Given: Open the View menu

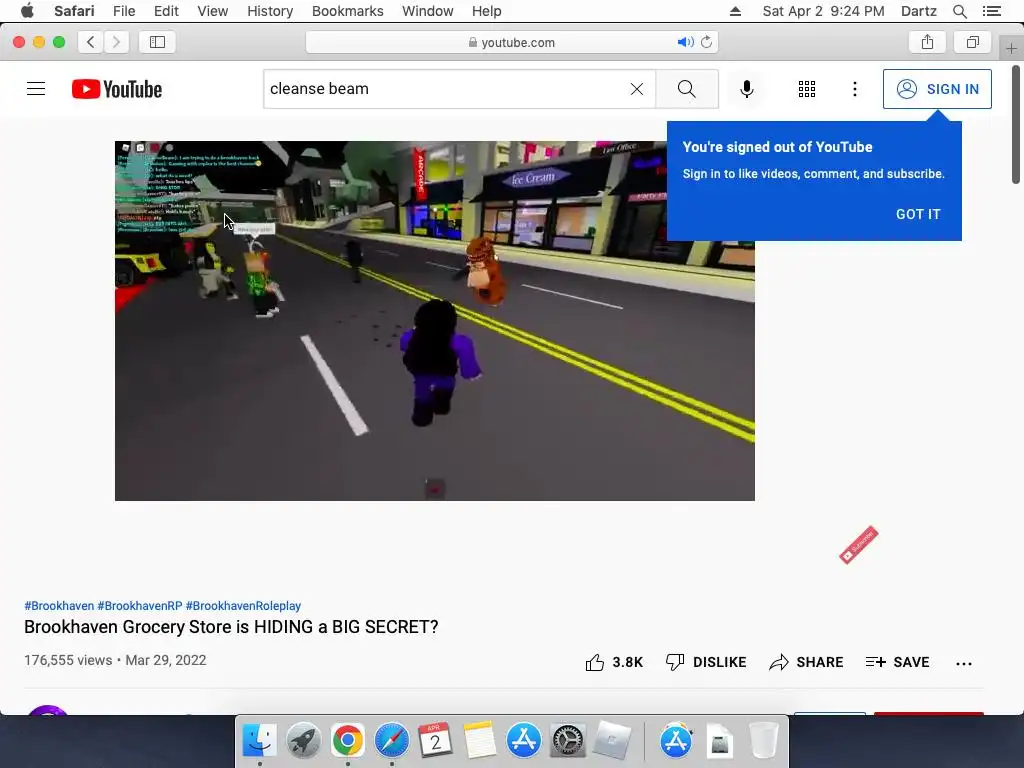Looking at the screenshot, I should coord(212,11).
